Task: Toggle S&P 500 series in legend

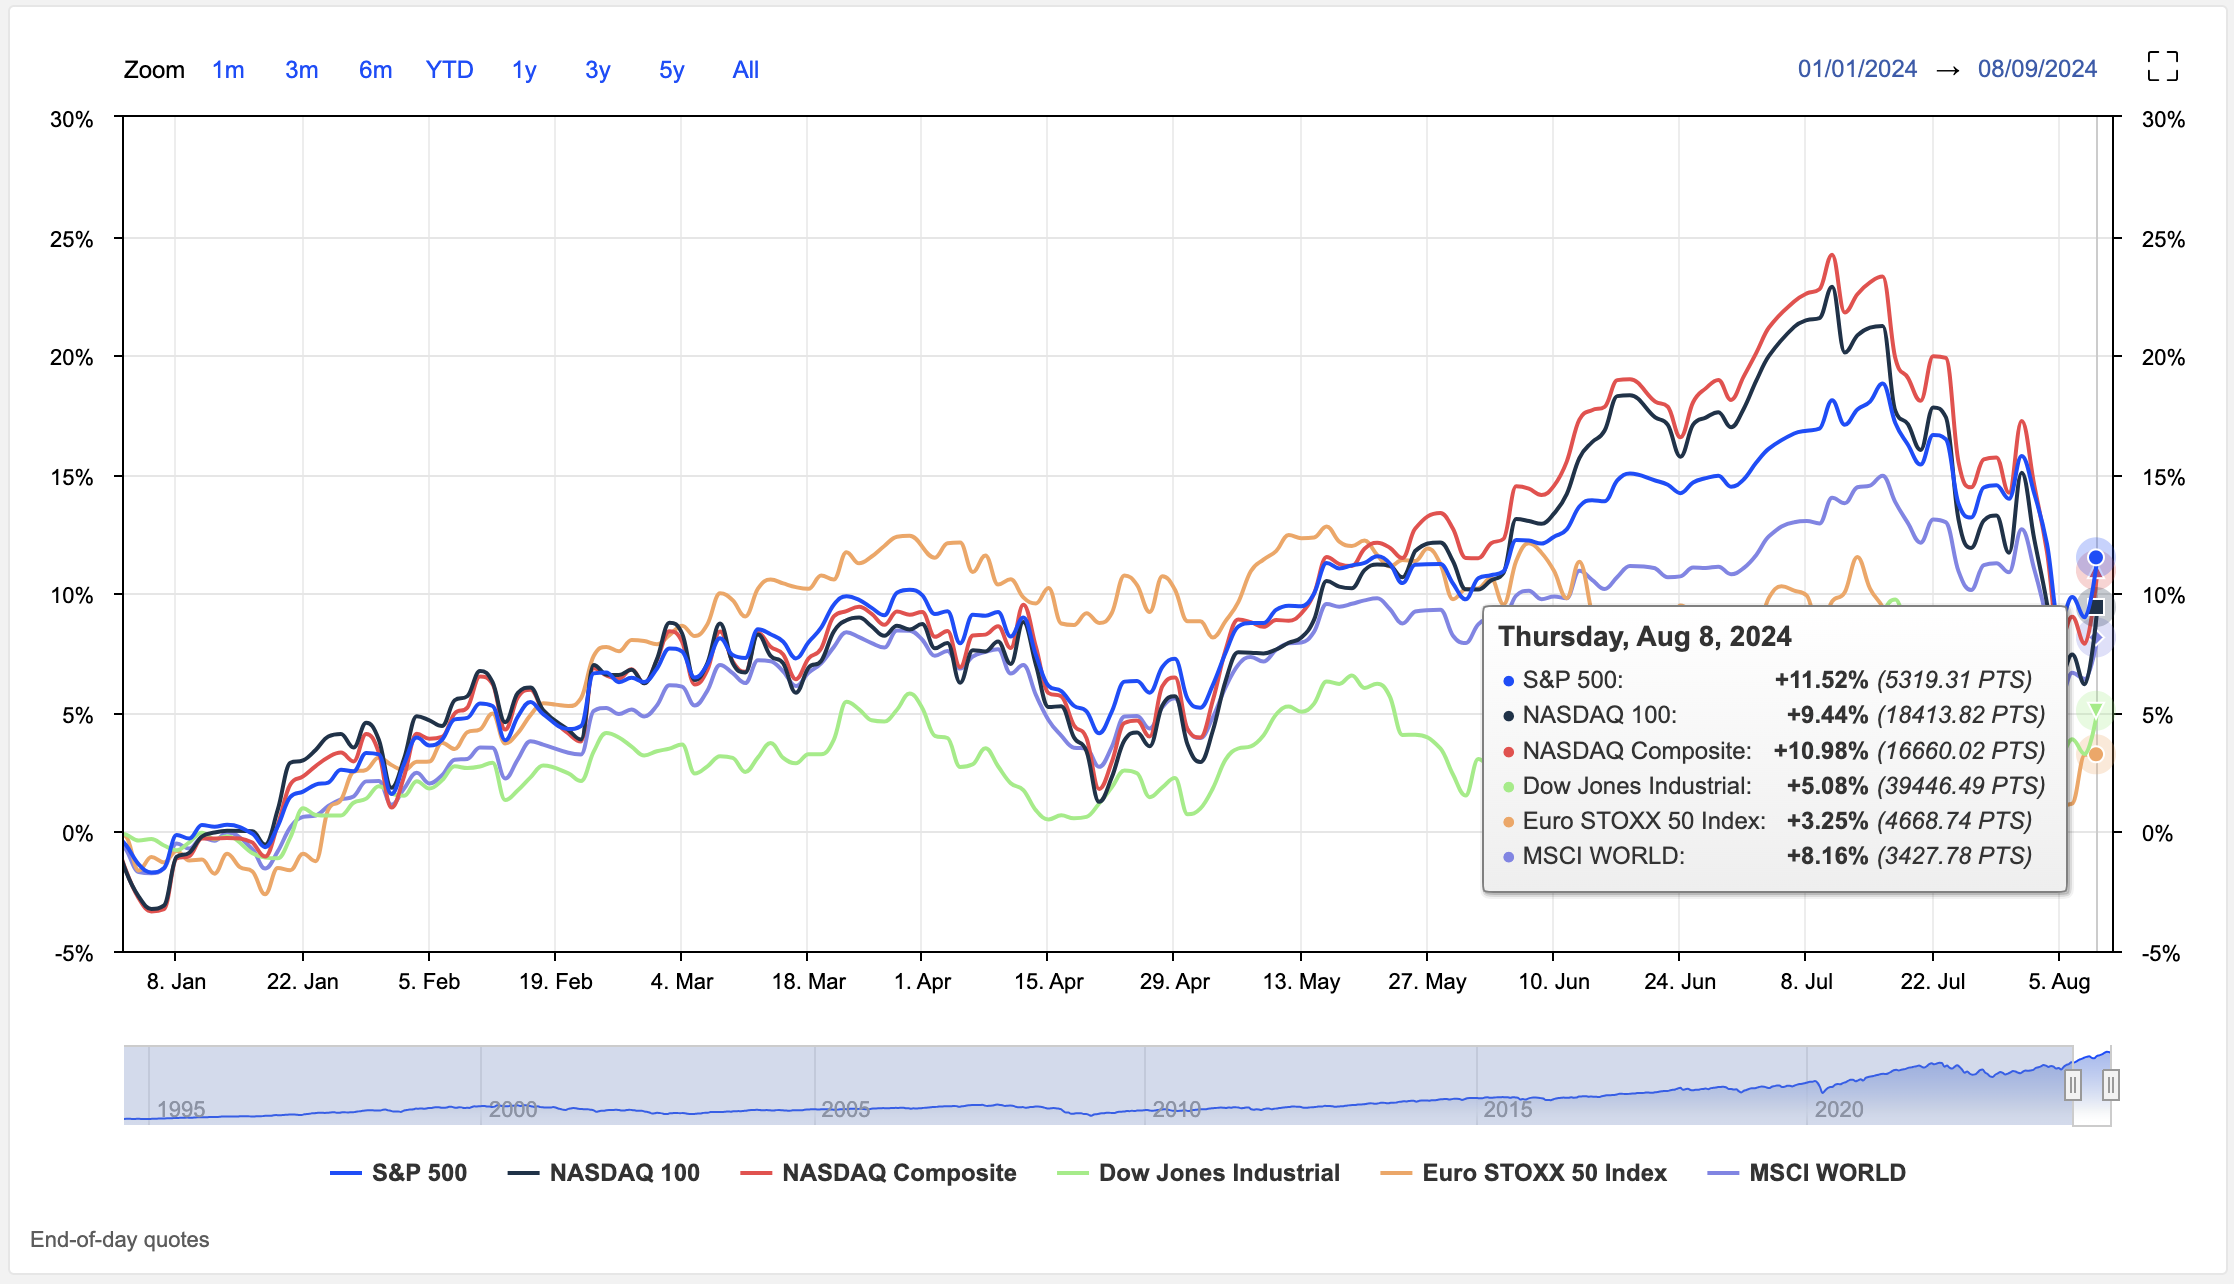Action: (399, 1173)
